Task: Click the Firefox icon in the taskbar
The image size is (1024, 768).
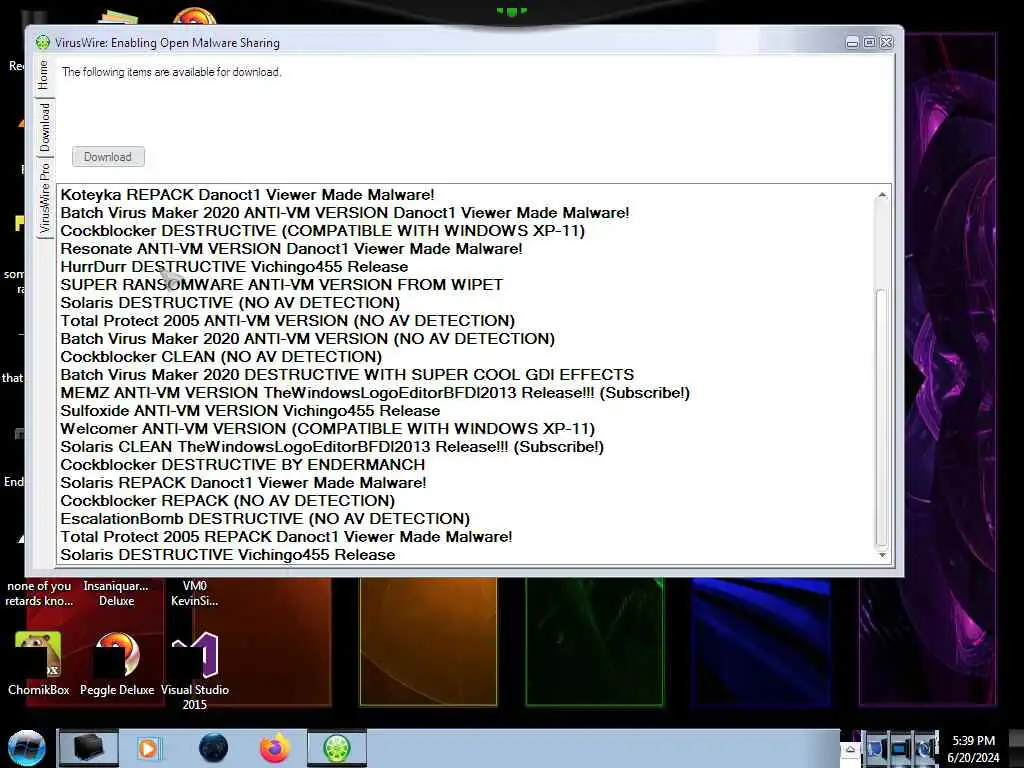Action: click(x=275, y=748)
